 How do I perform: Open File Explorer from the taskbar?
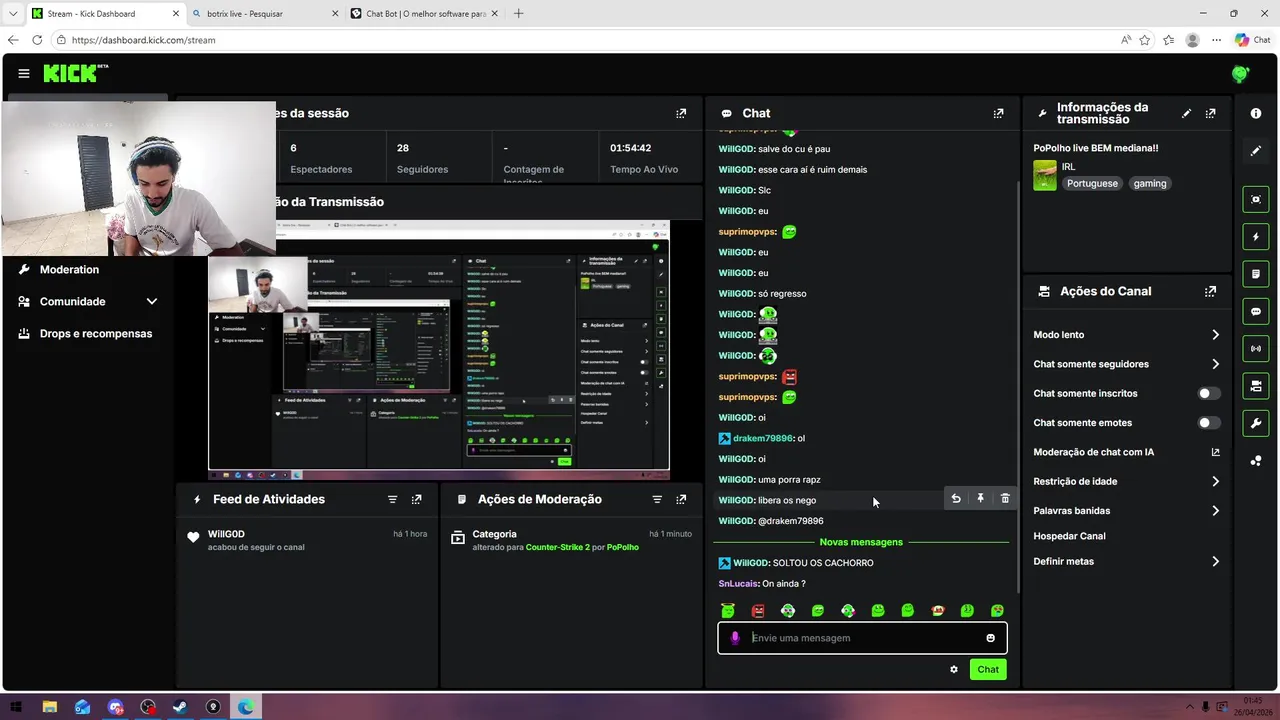coord(50,707)
